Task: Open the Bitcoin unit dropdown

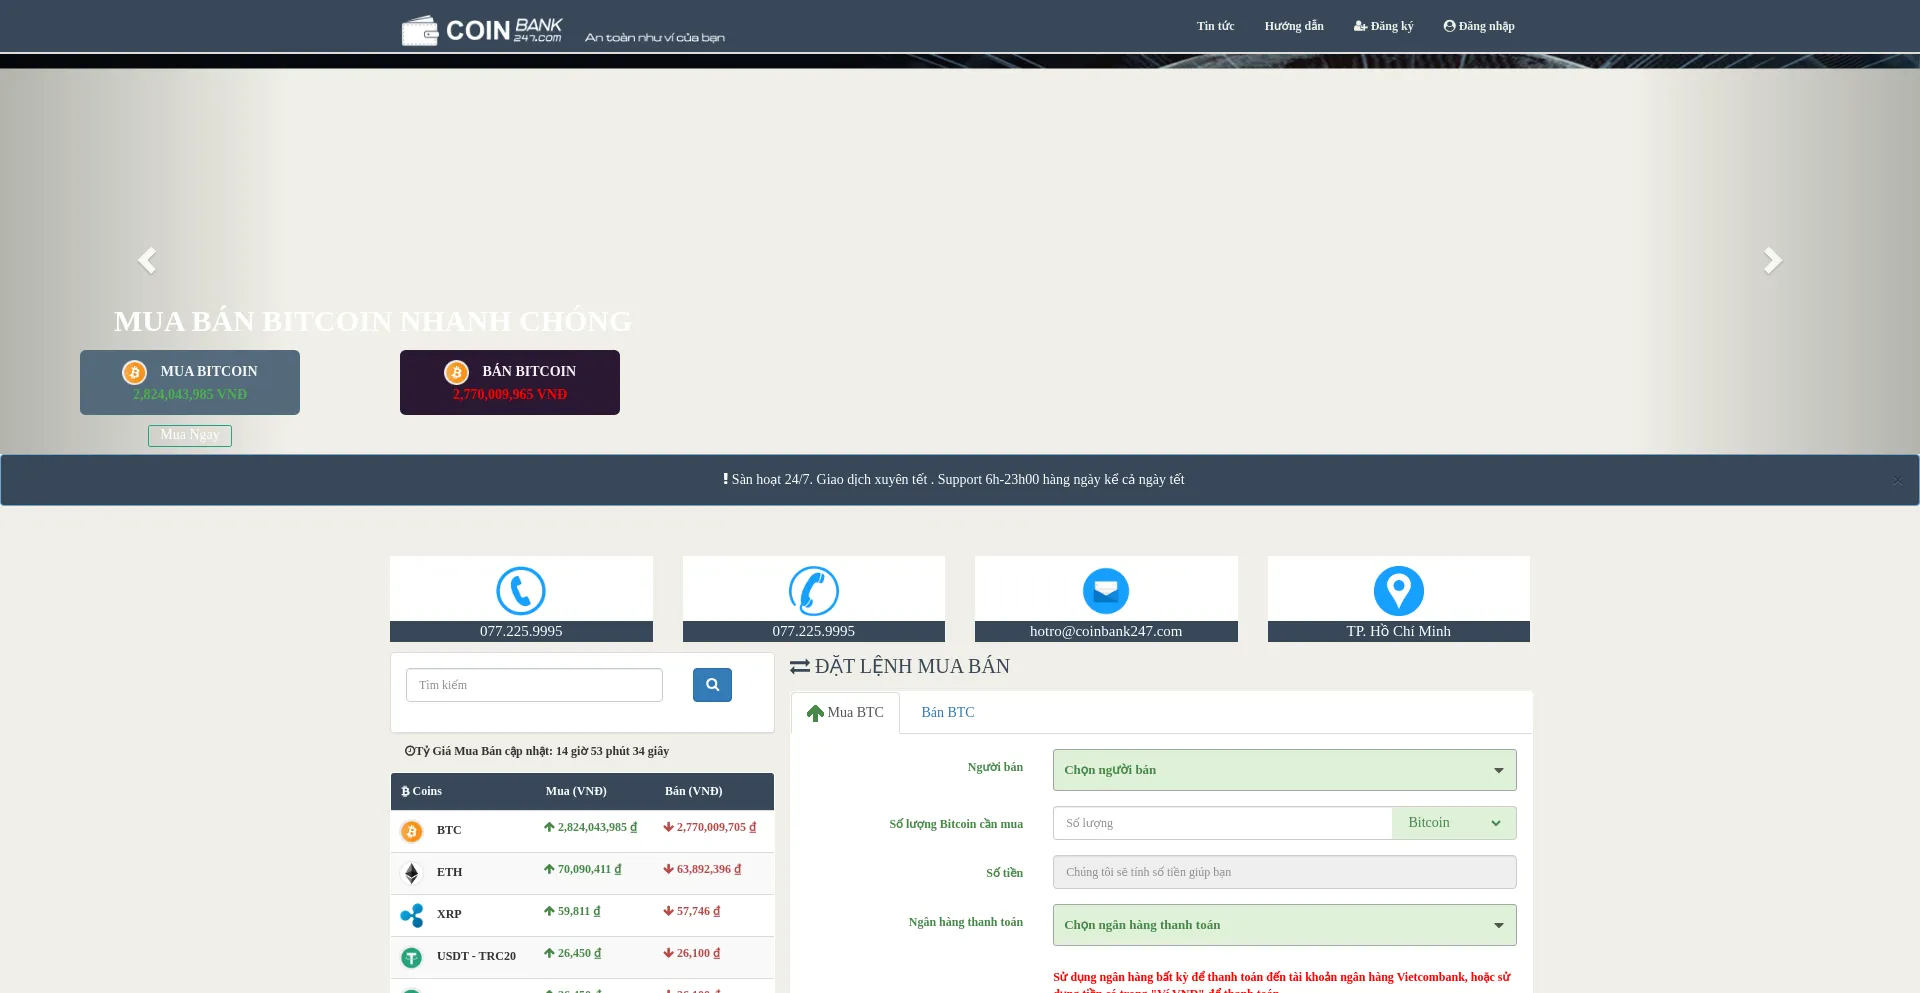Action: pyautogui.click(x=1454, y=823)
